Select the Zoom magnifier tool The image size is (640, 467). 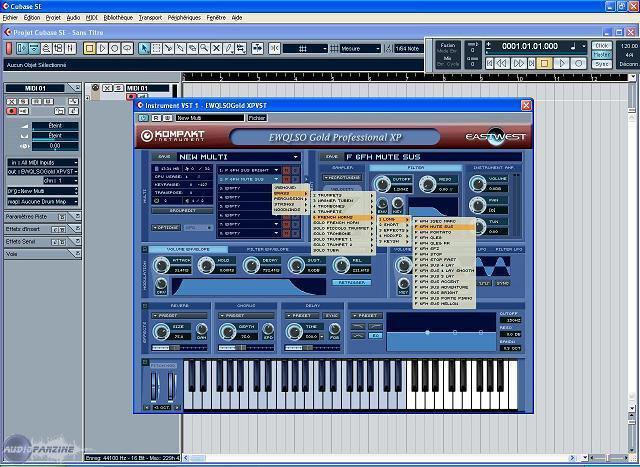point(204,49)
